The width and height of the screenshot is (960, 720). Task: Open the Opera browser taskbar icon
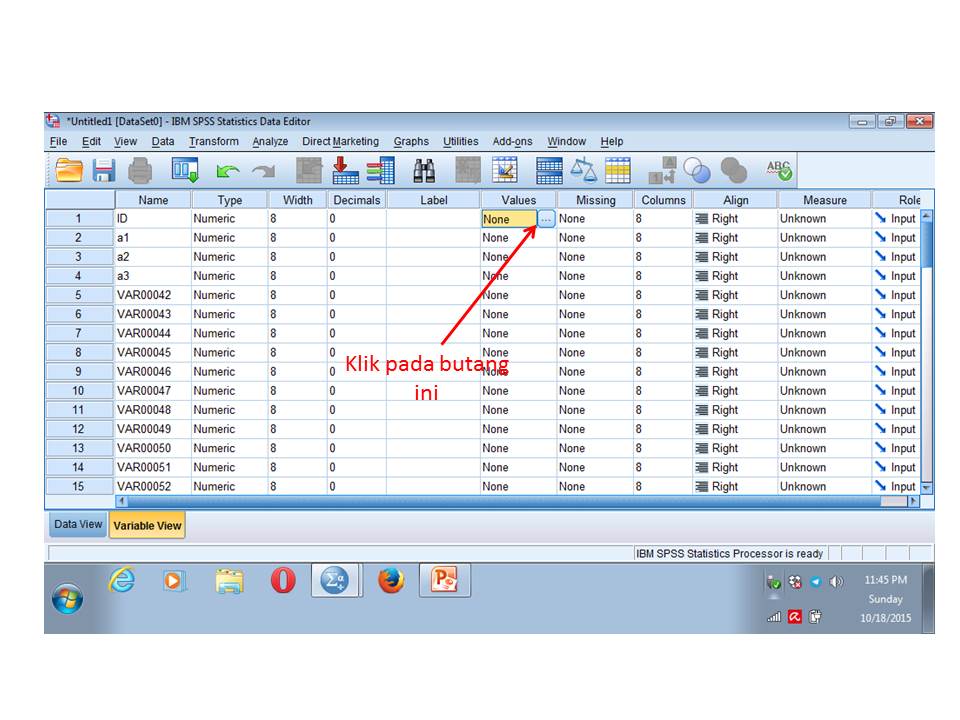point(283,580)
